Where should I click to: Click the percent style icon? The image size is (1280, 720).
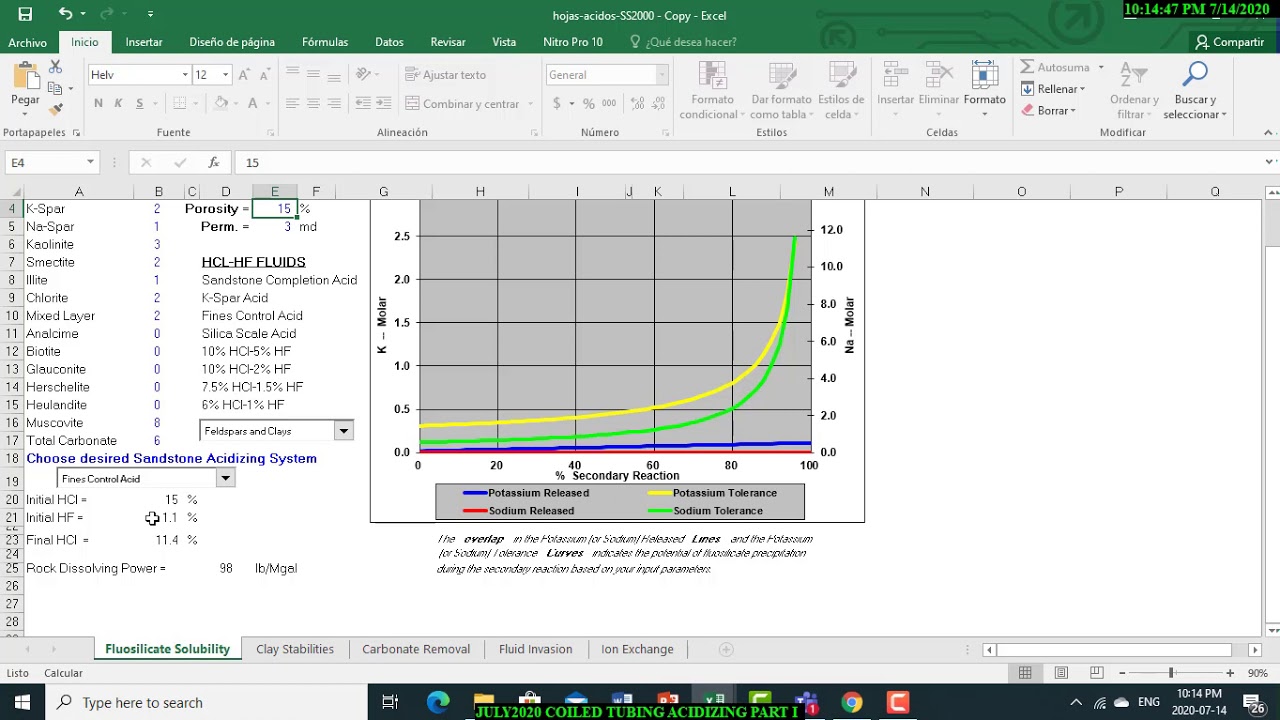tap(588, 103)
